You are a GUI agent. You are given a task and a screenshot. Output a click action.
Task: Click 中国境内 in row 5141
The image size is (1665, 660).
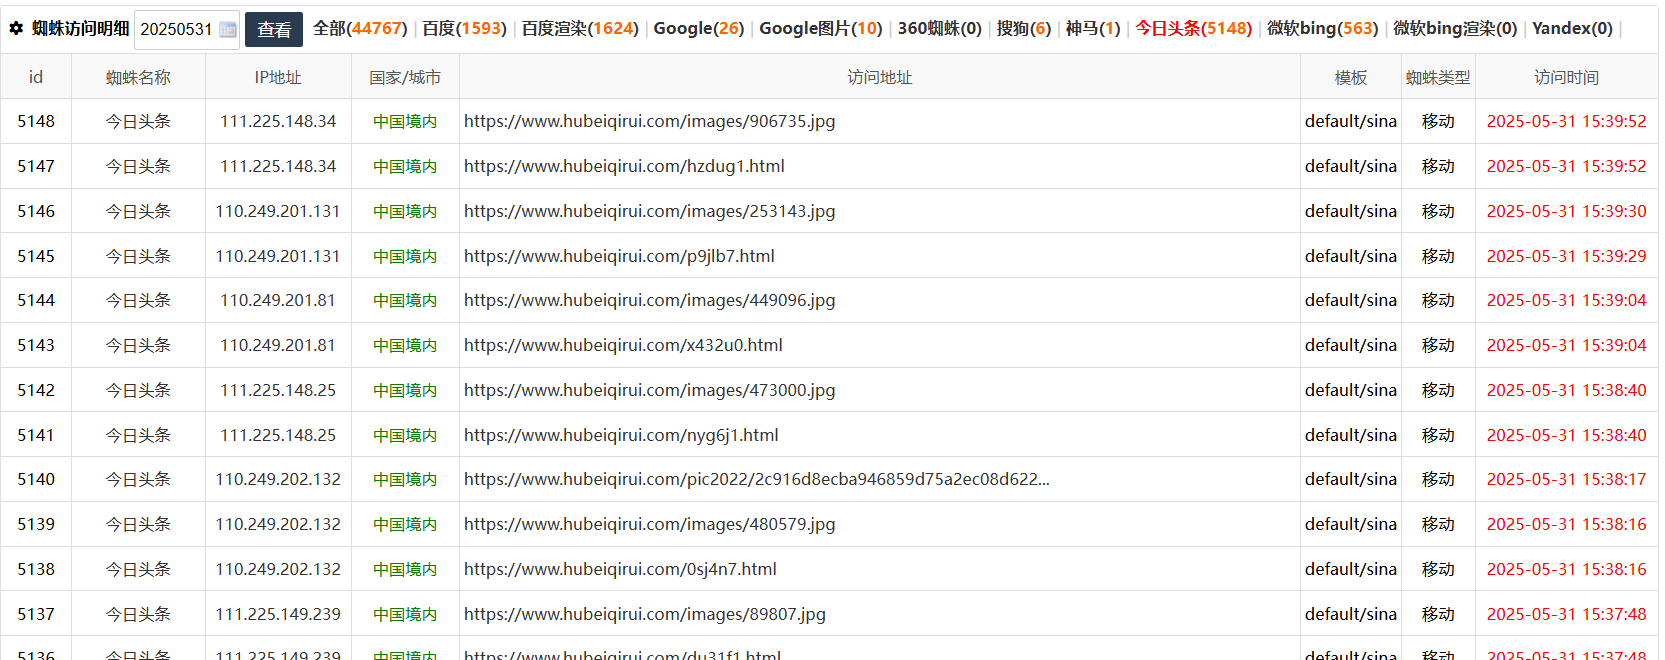coord(405,435)
